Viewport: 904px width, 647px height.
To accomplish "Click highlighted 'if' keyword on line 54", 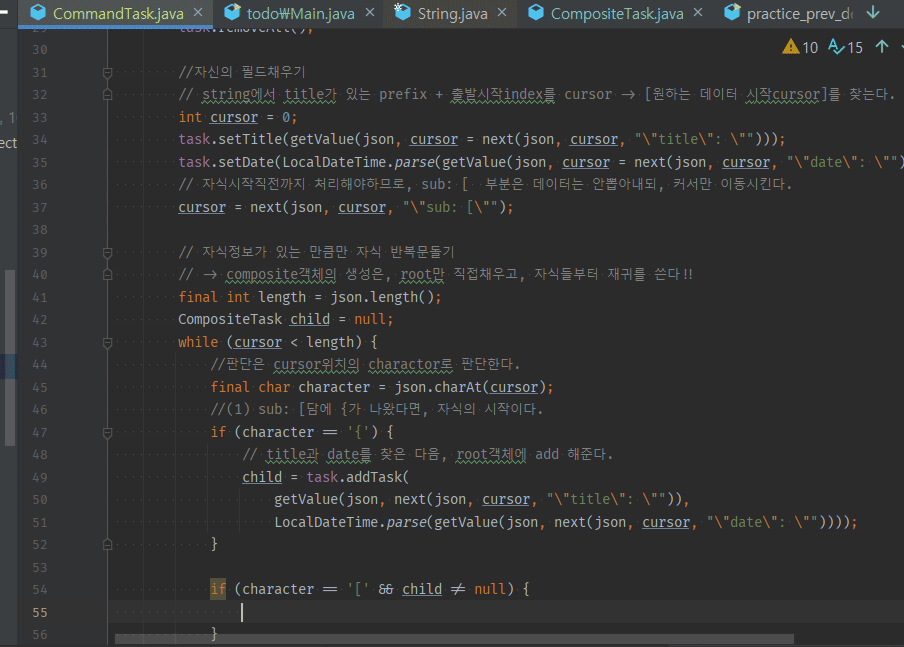I will (x=218, y=589).
